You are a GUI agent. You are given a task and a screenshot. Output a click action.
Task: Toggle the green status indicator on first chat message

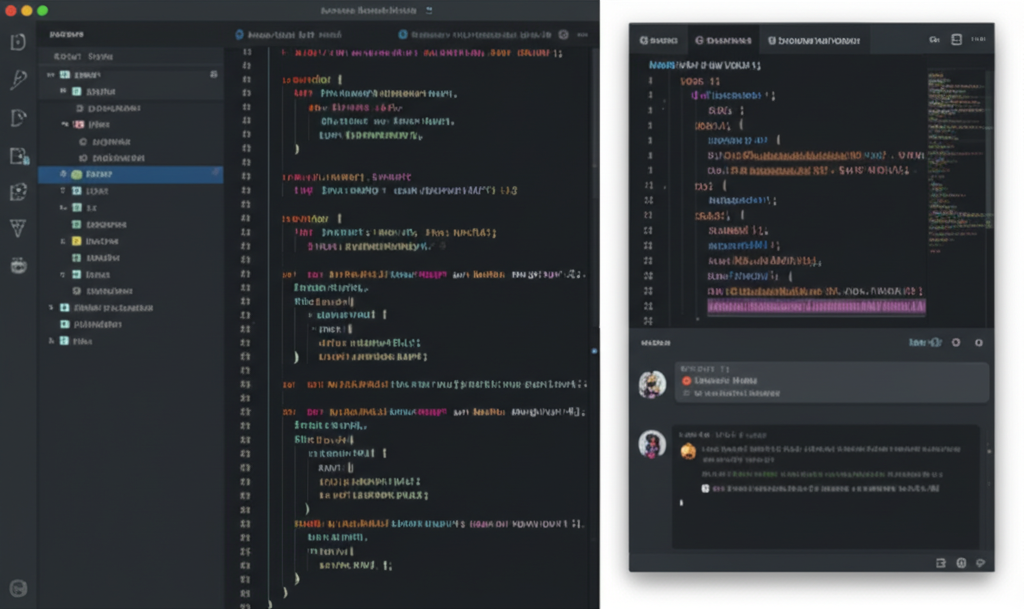(x=687, y=380)
